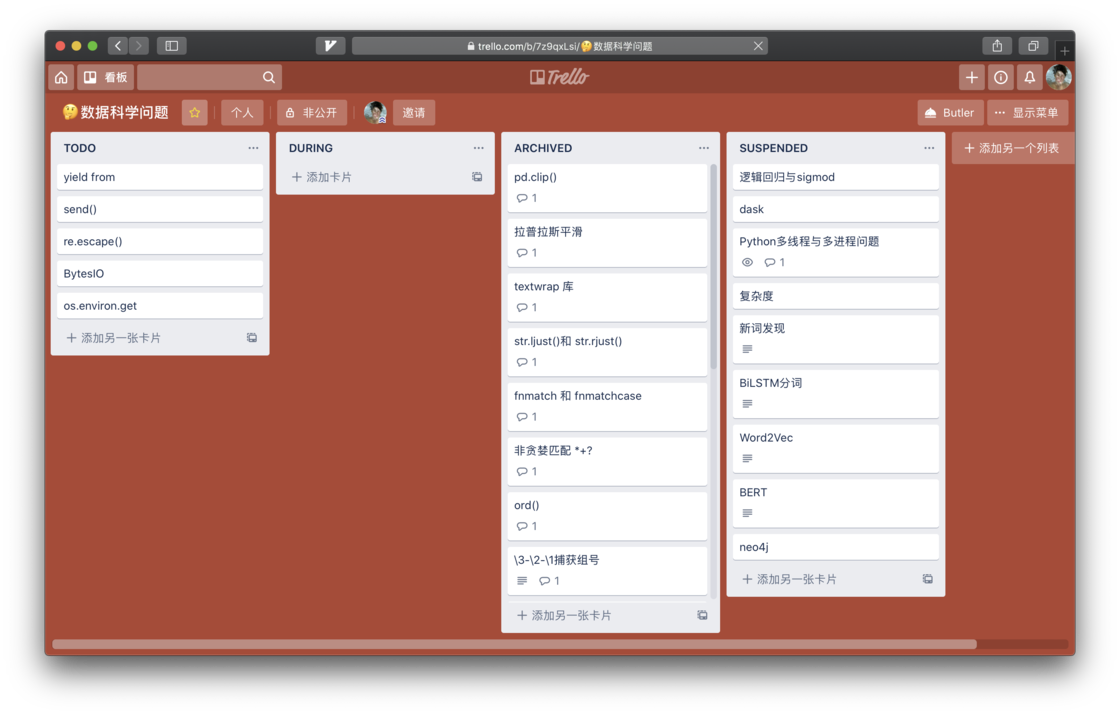Open Butler automation
This screenshot has height=715, width=1120.
coord(949,113)
